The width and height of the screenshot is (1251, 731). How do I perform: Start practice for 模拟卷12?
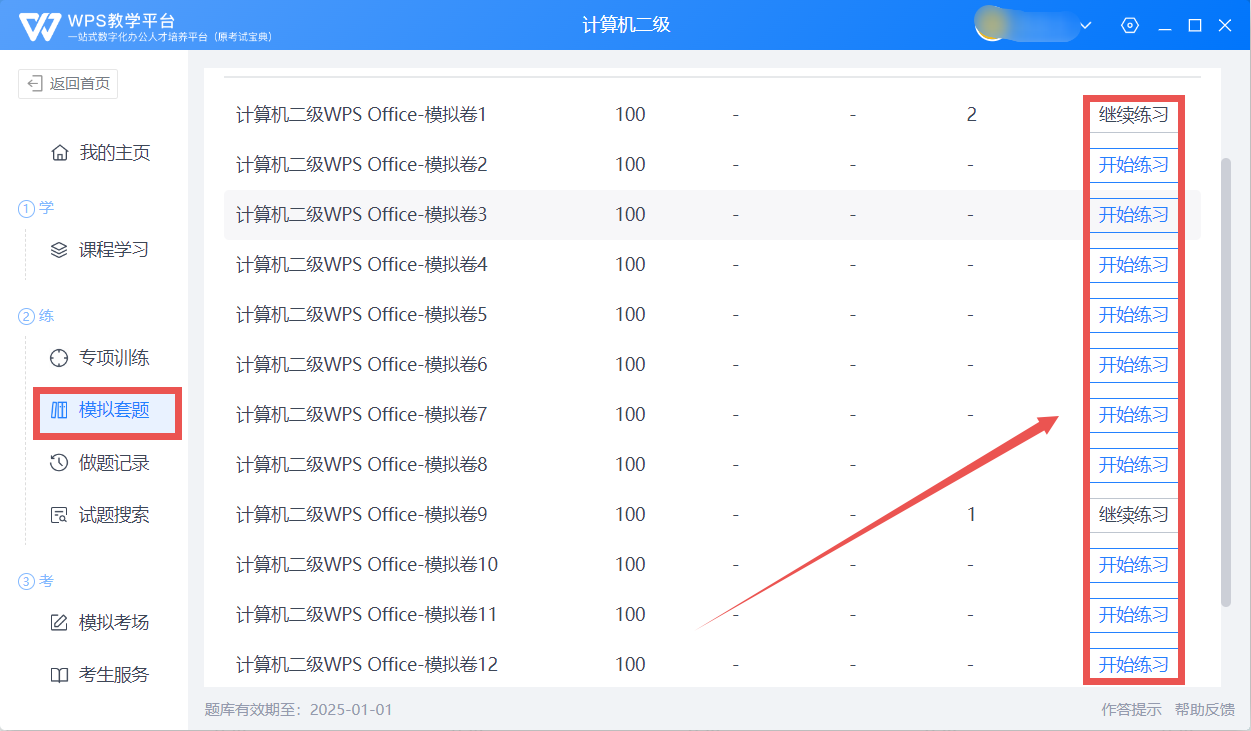1133,665
